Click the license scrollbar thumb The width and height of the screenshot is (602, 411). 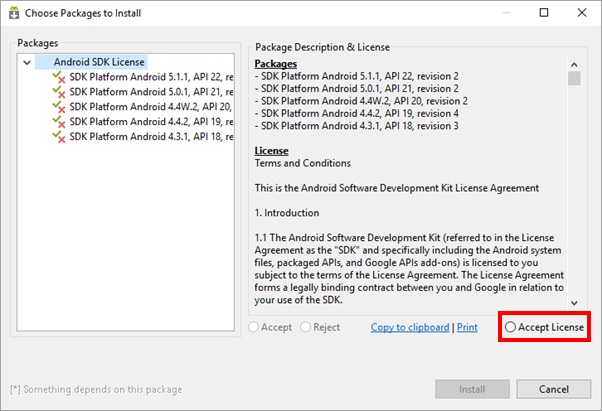tap(574, 78)
